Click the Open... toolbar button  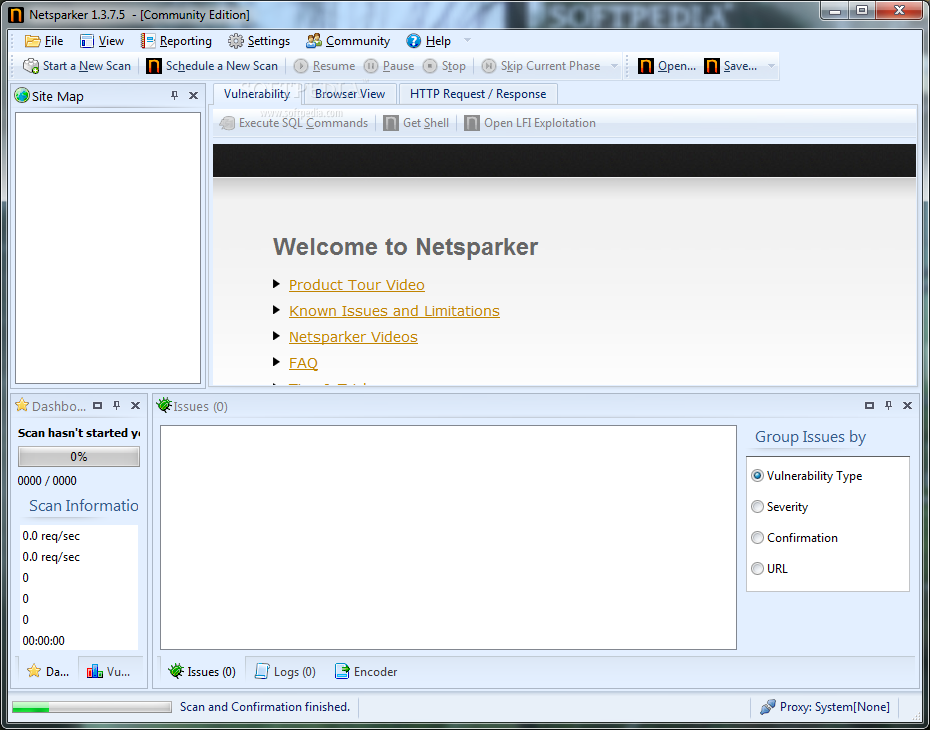tap(667, 66)
